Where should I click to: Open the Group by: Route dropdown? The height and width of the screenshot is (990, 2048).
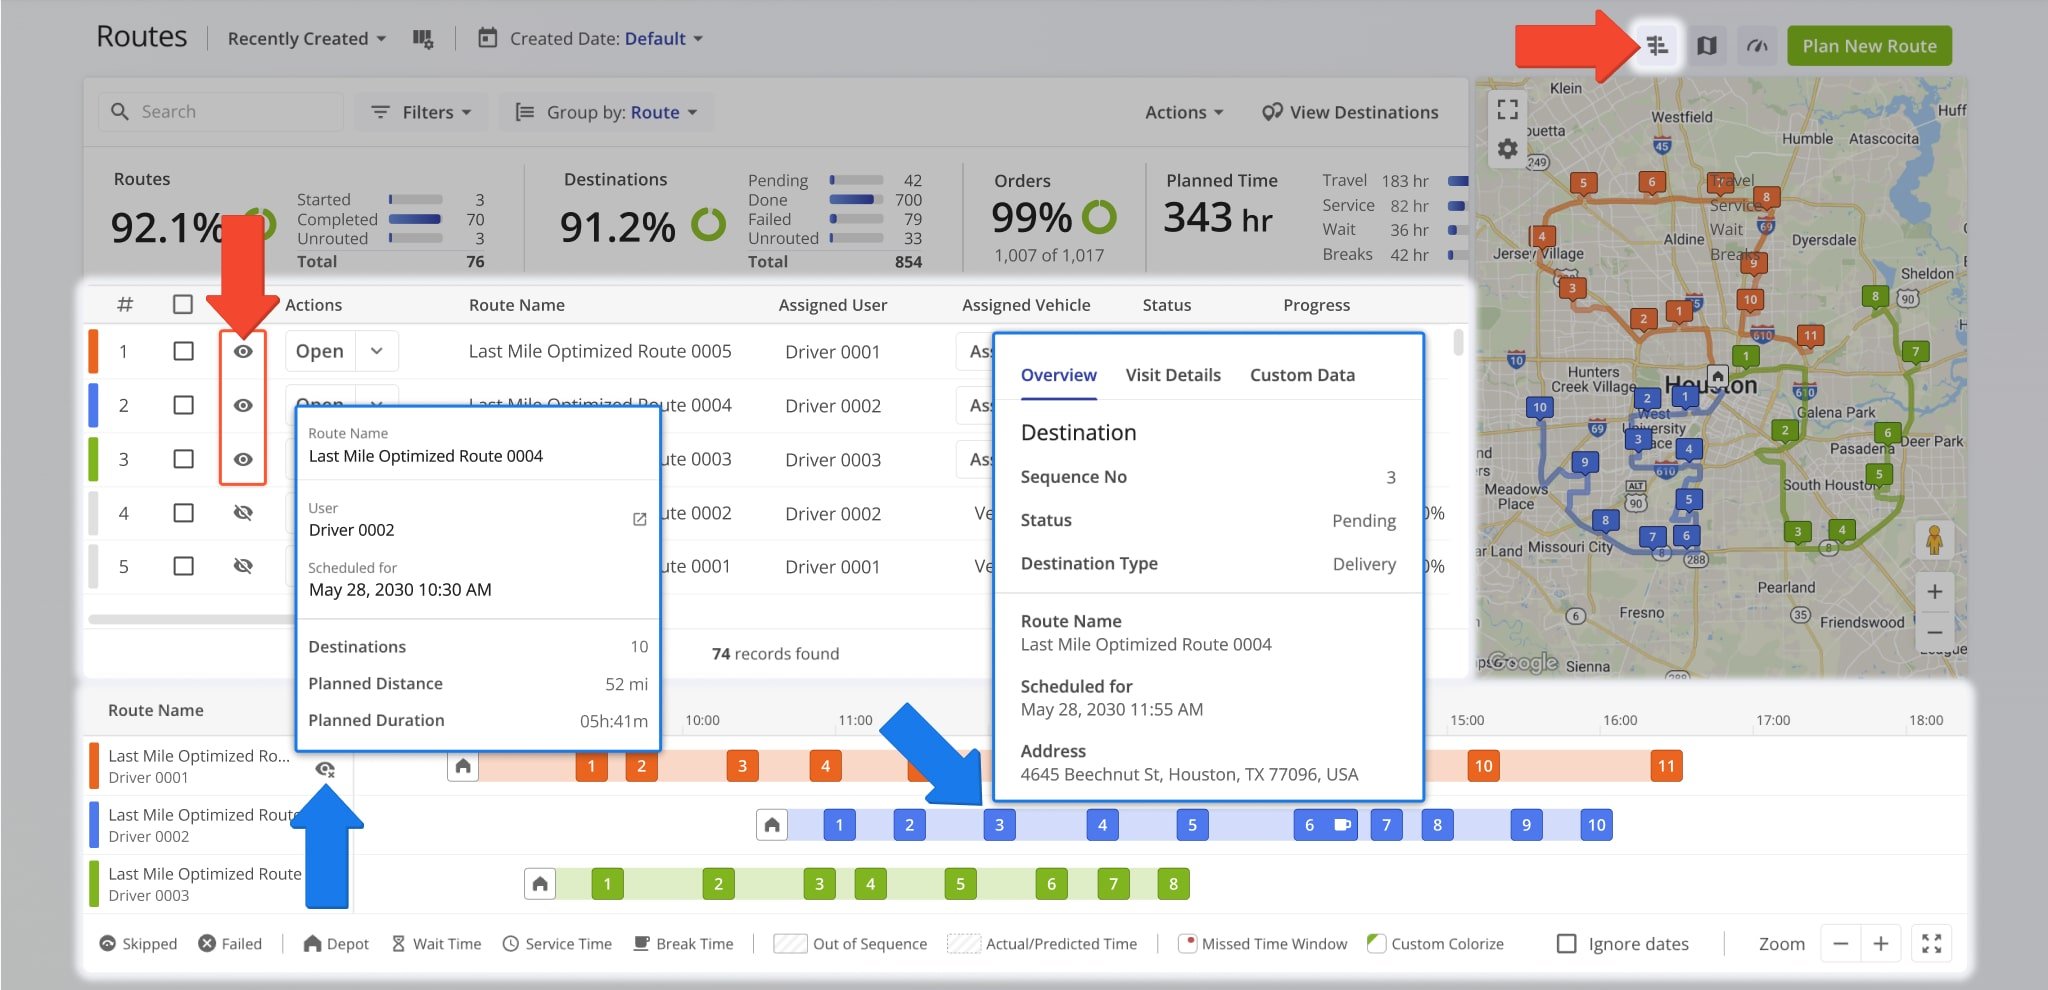[x=605, y=112]
